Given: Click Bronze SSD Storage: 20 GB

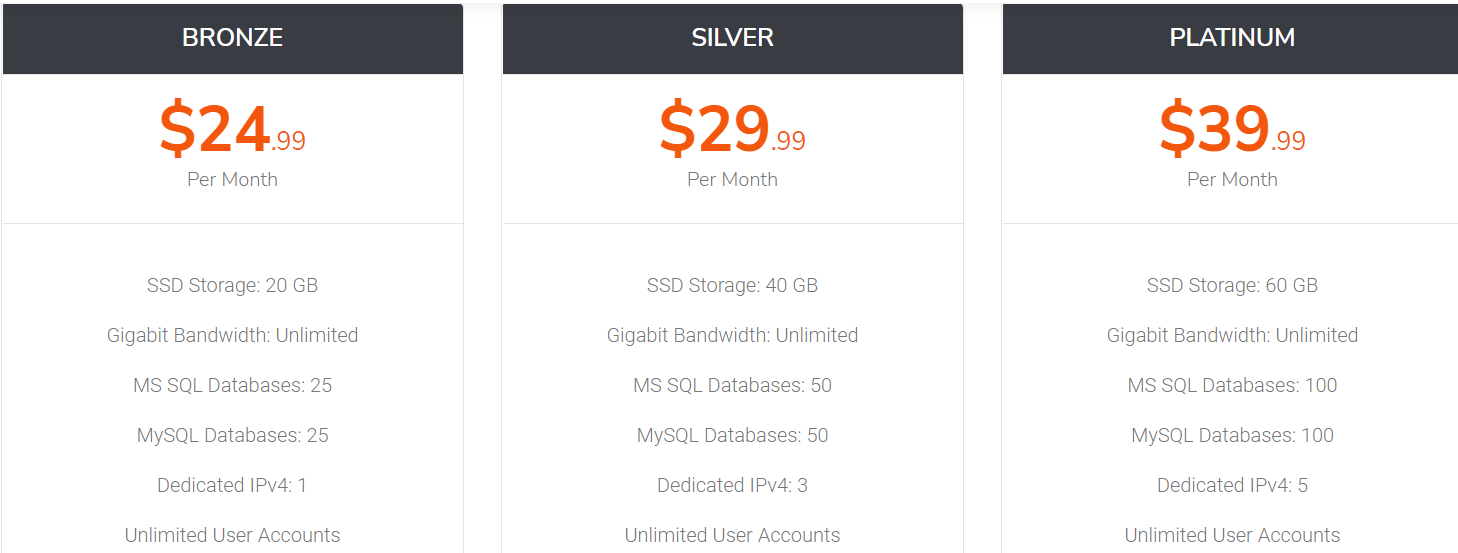Looking at the screenshot, I should click(x=232, y=285).
